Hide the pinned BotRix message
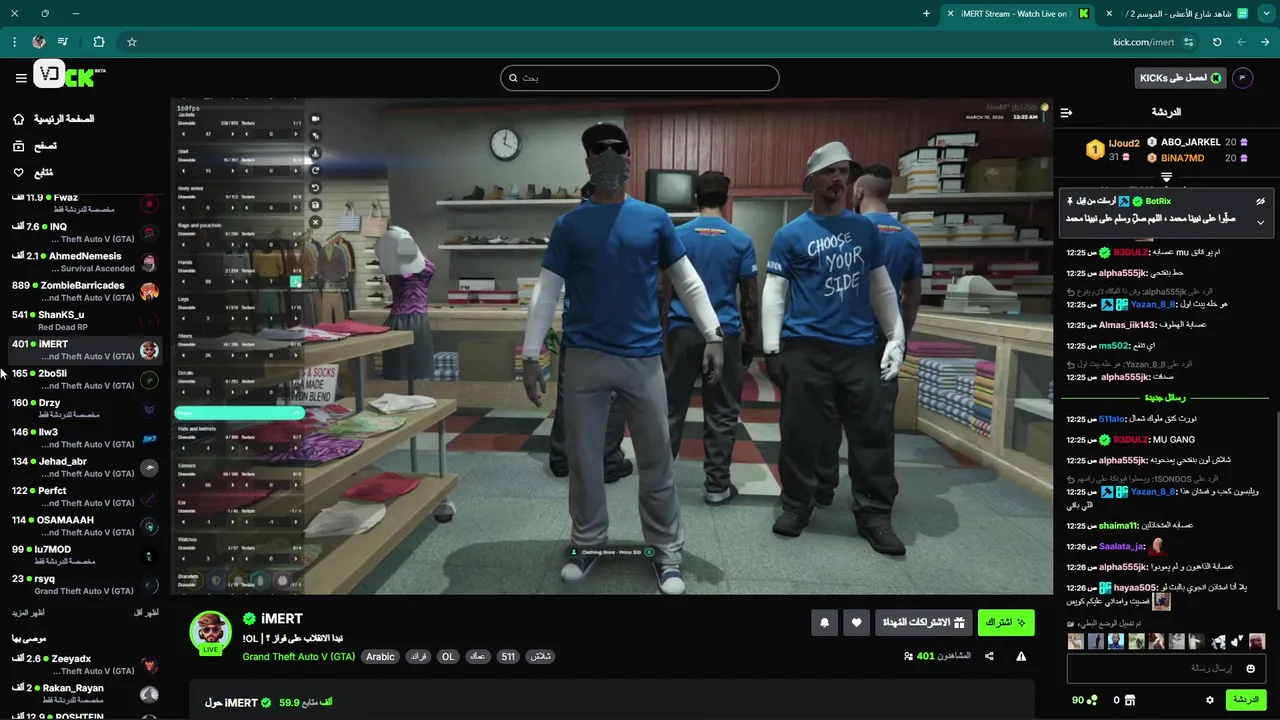Image resolution: width=1280 pixels, height=720 pixels. 1261,201
